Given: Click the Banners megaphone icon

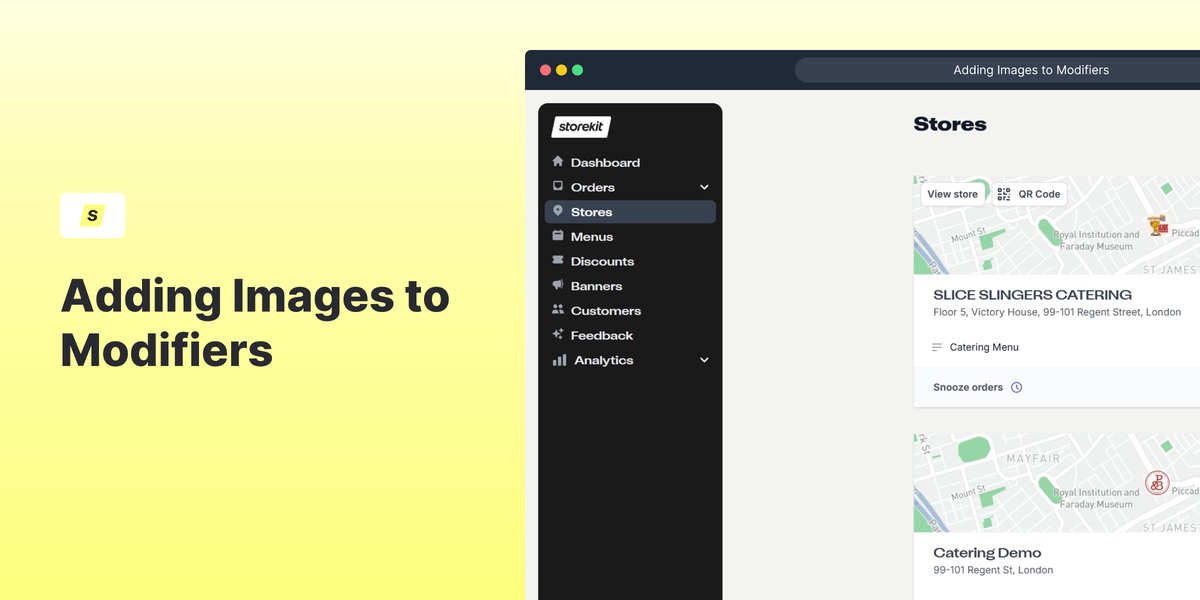Looking at the screenshot, I should tap(558, 286).
